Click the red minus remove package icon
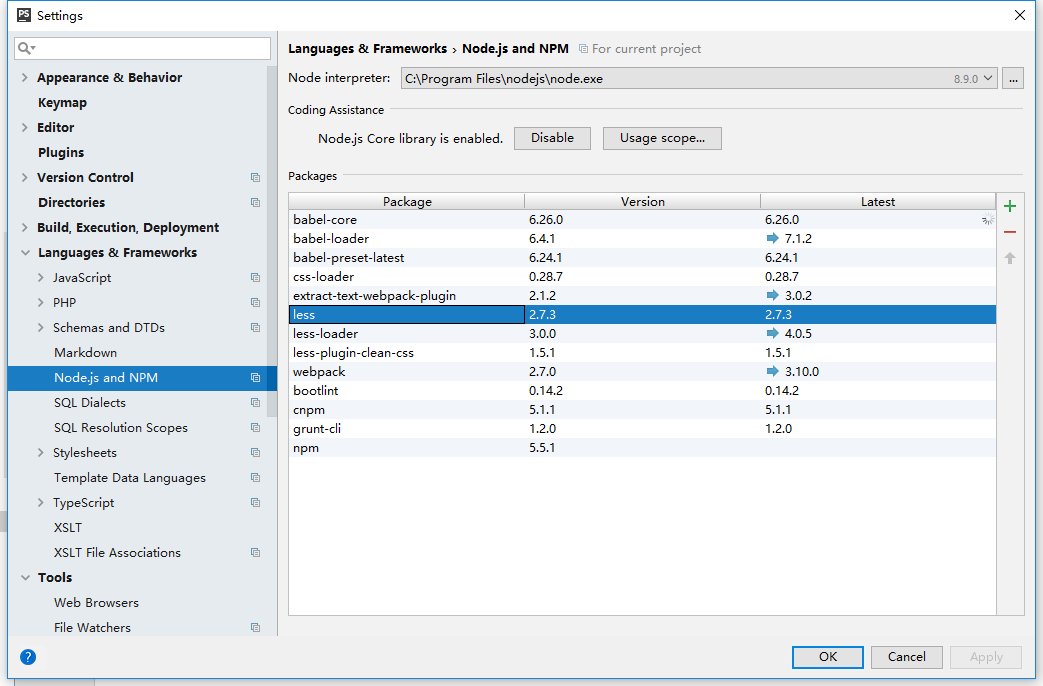Screen dimensions: 1043x686 1010,232
